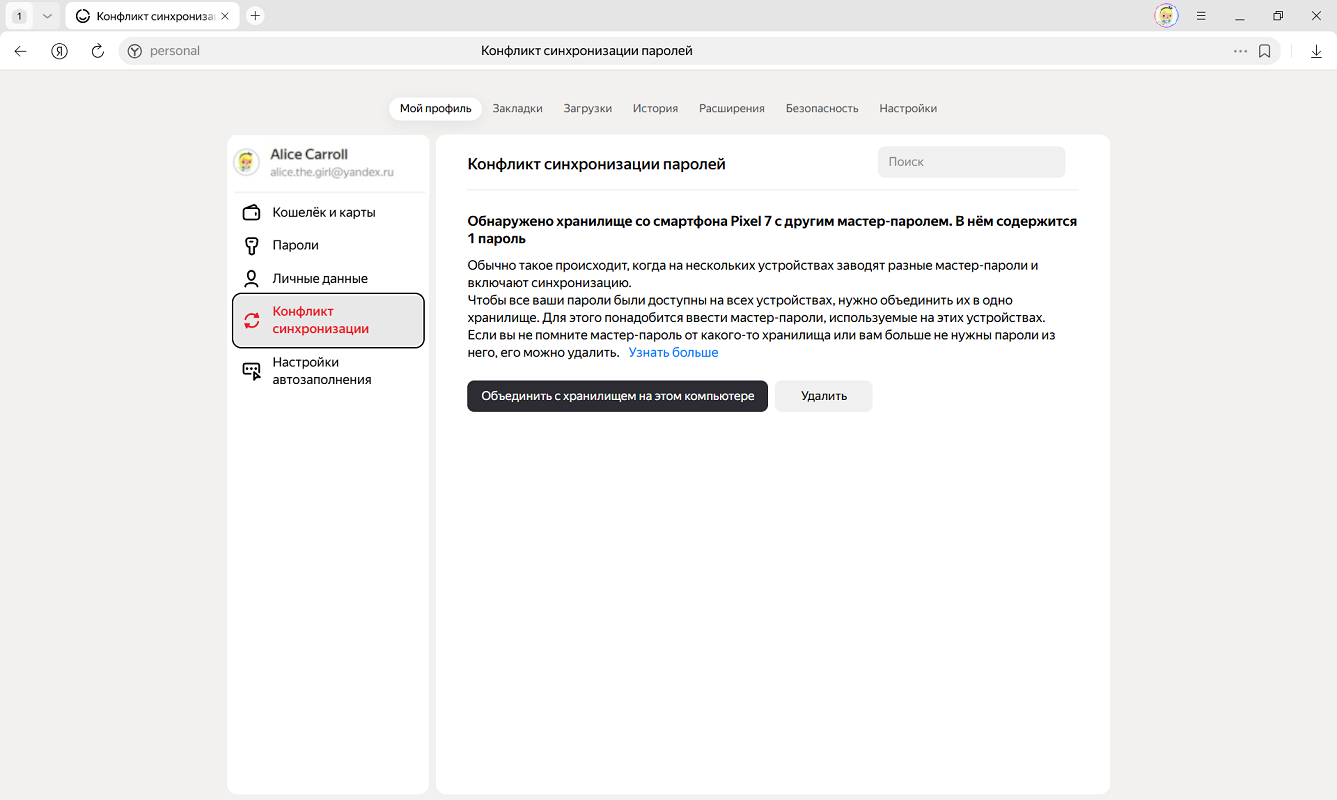Click the back arrow navigation icon

(21, 51)
